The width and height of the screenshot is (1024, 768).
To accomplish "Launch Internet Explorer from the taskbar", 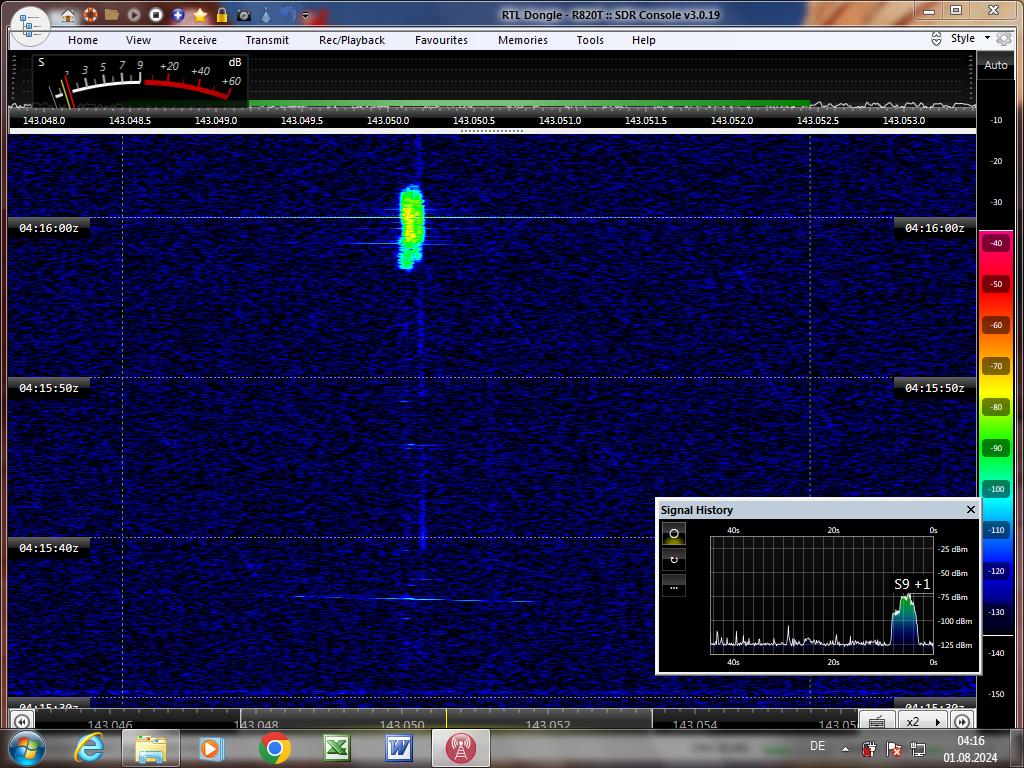I will (89, 748).
